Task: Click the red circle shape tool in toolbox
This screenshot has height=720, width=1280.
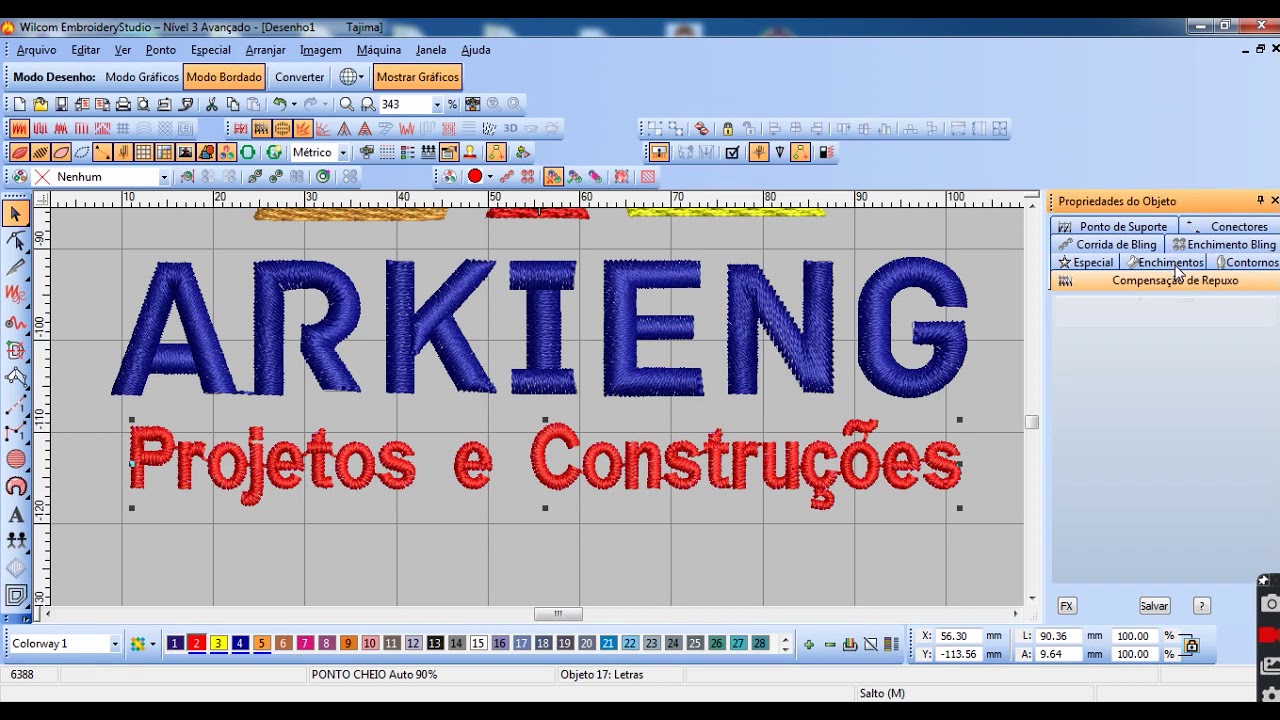Action: point(16,460)
